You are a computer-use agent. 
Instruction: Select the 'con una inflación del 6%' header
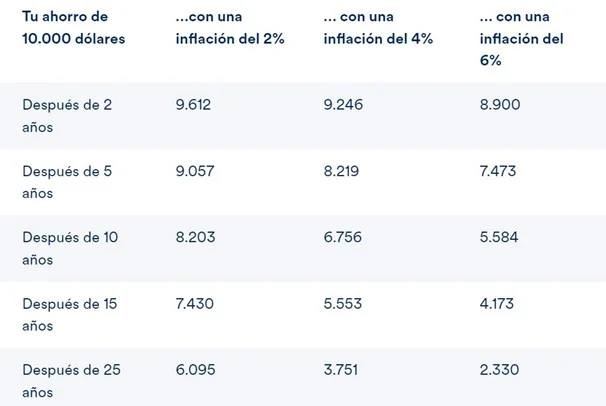click(x=522, y=39)
